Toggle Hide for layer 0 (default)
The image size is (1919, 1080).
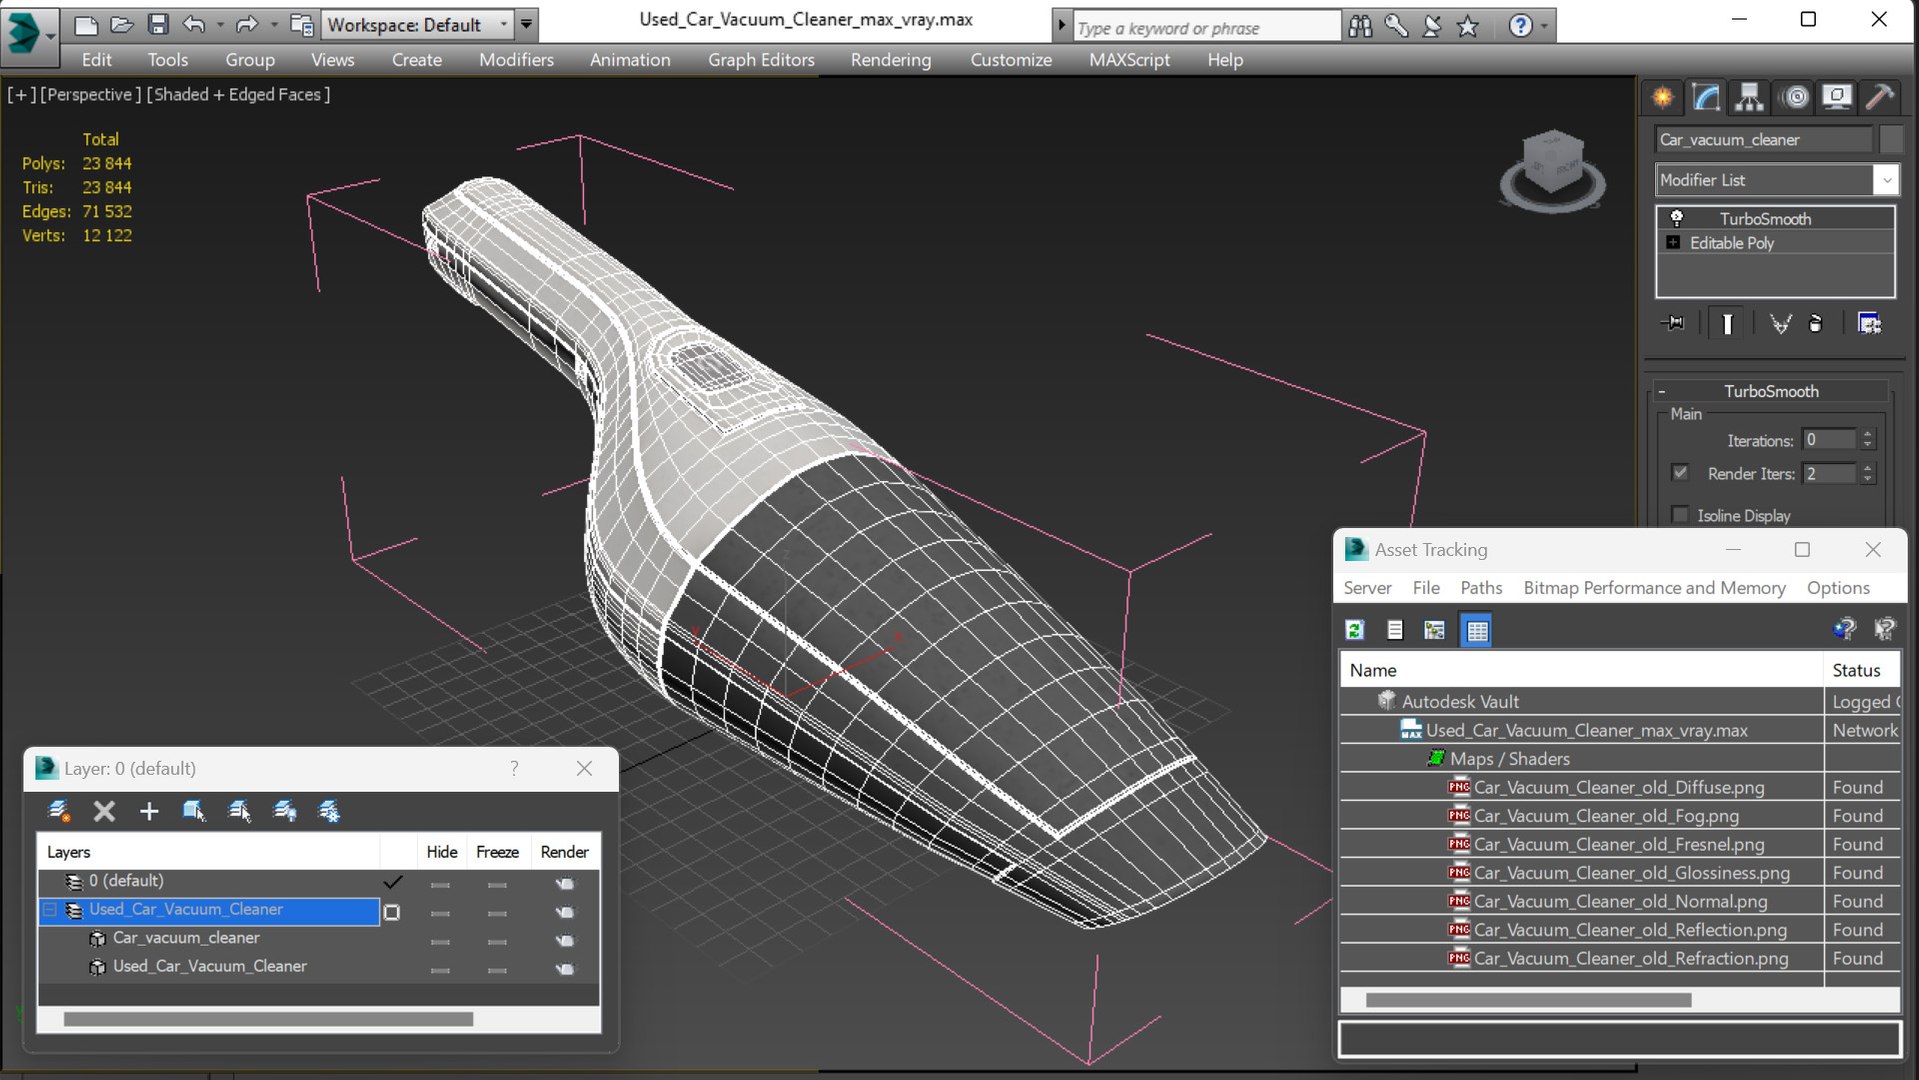point(440,884)
